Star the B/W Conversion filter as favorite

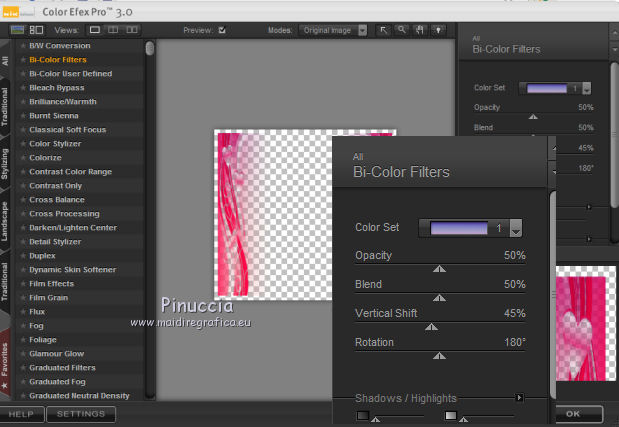(23, 46)
